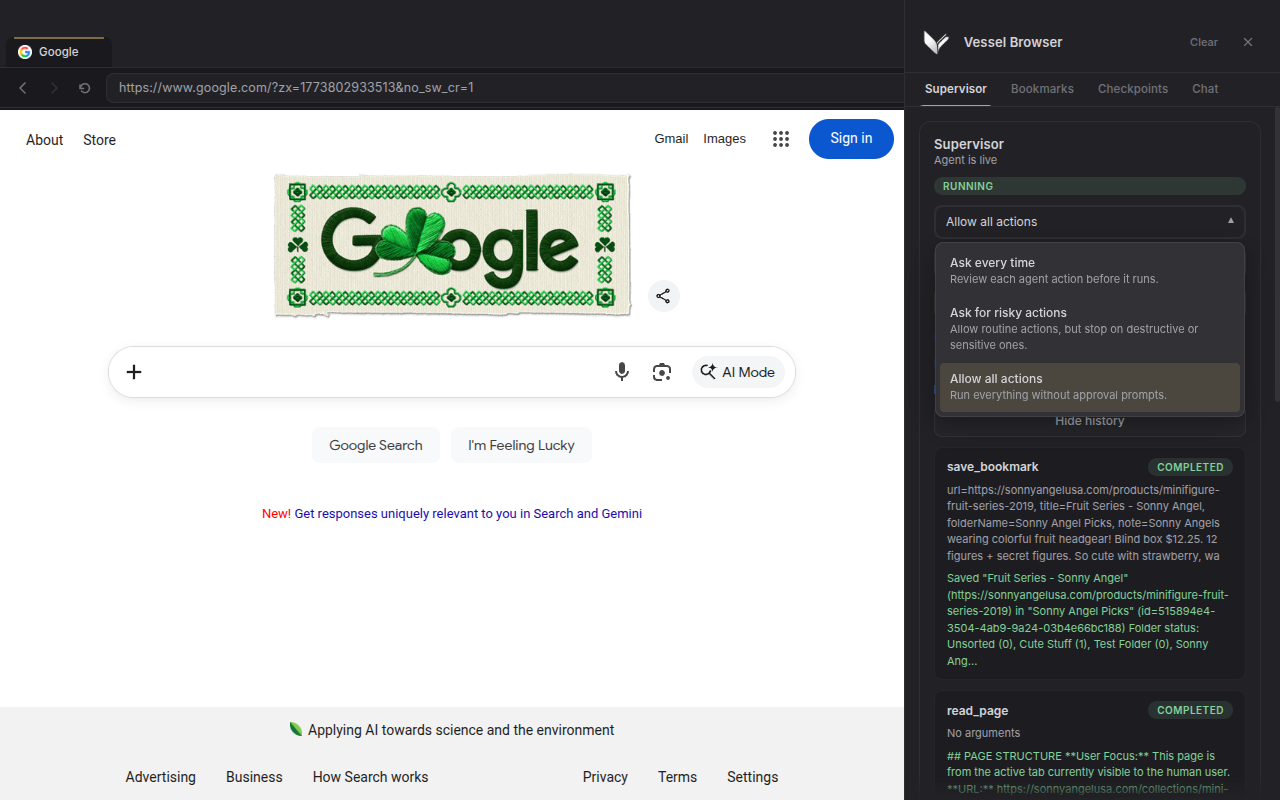
Task: Click the browser back arrow icon
Action: [x=23, y=88]
